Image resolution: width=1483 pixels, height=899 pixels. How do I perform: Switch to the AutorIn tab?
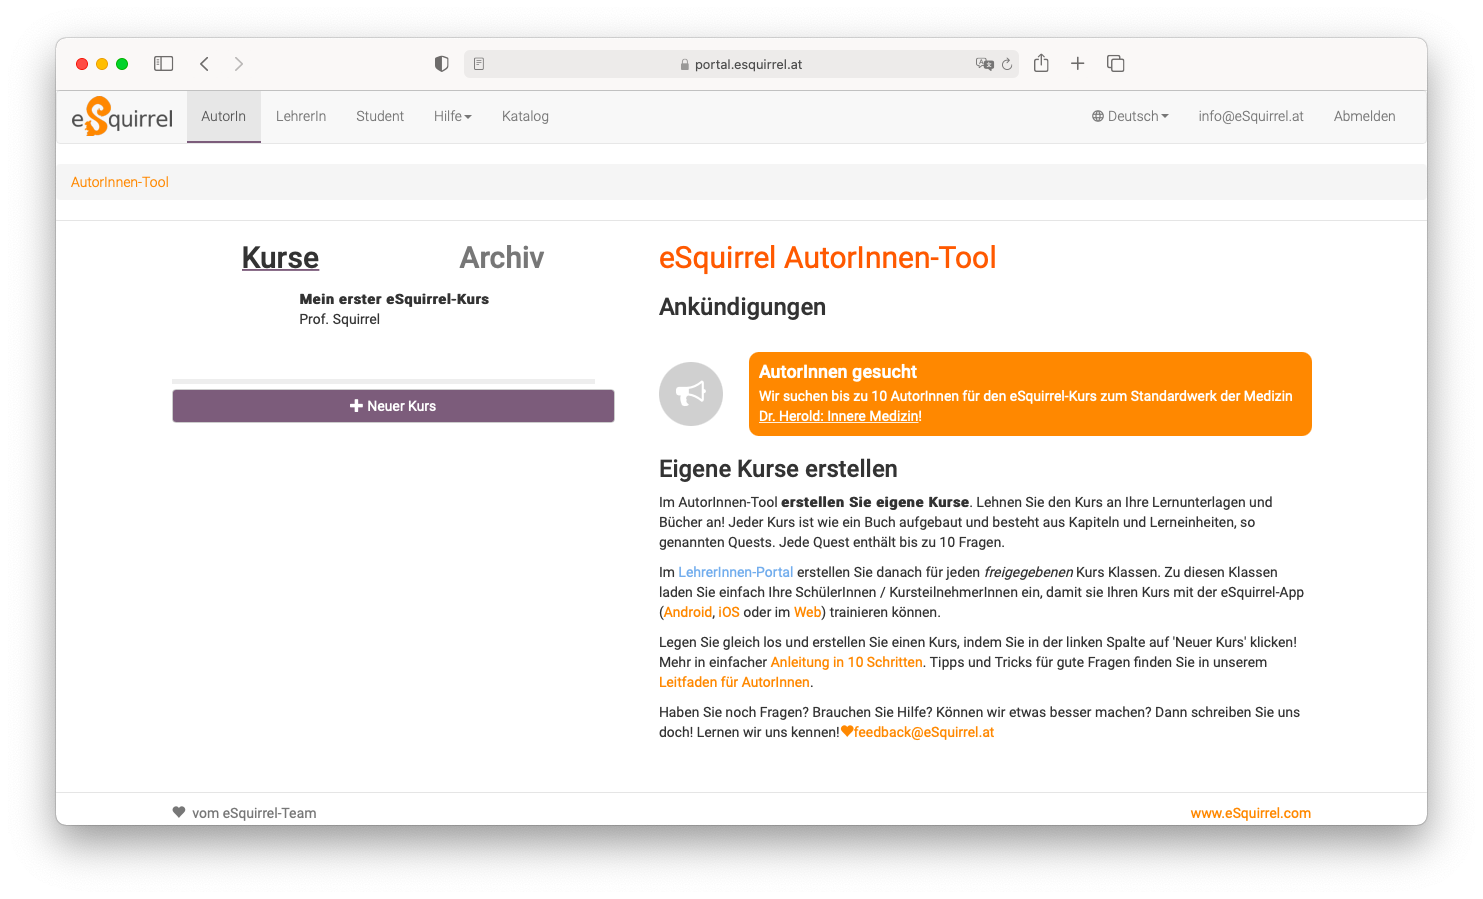point(224,117)
